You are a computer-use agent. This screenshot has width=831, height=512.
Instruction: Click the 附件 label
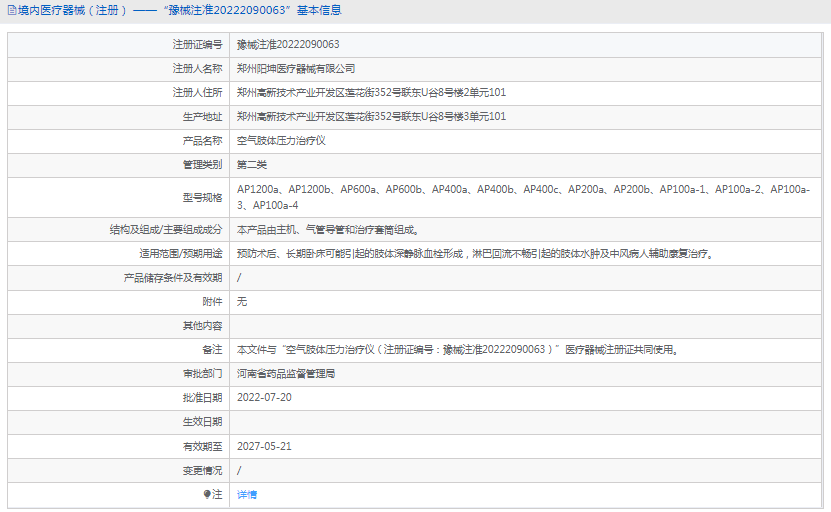click(213, 302)
